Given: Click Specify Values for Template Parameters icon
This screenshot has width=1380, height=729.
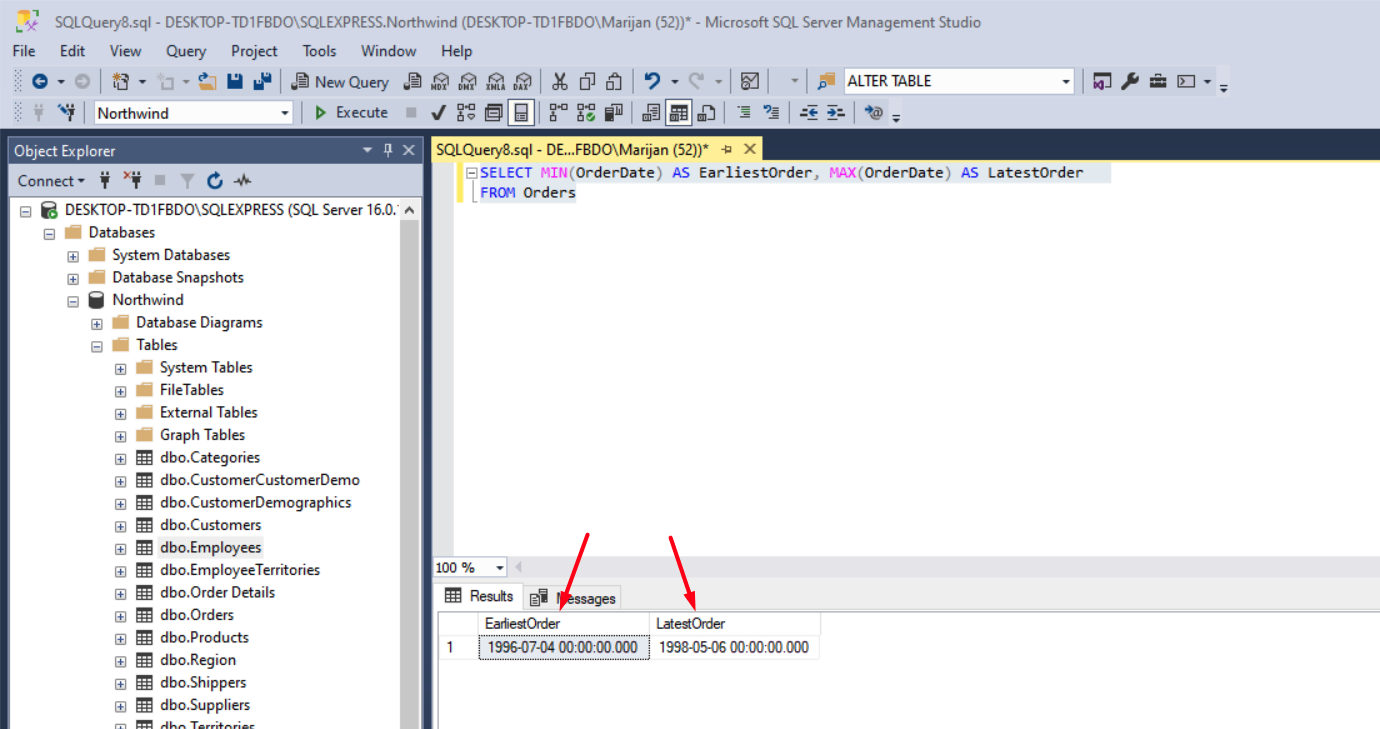Looking at the screenshot, I should 874,113.
